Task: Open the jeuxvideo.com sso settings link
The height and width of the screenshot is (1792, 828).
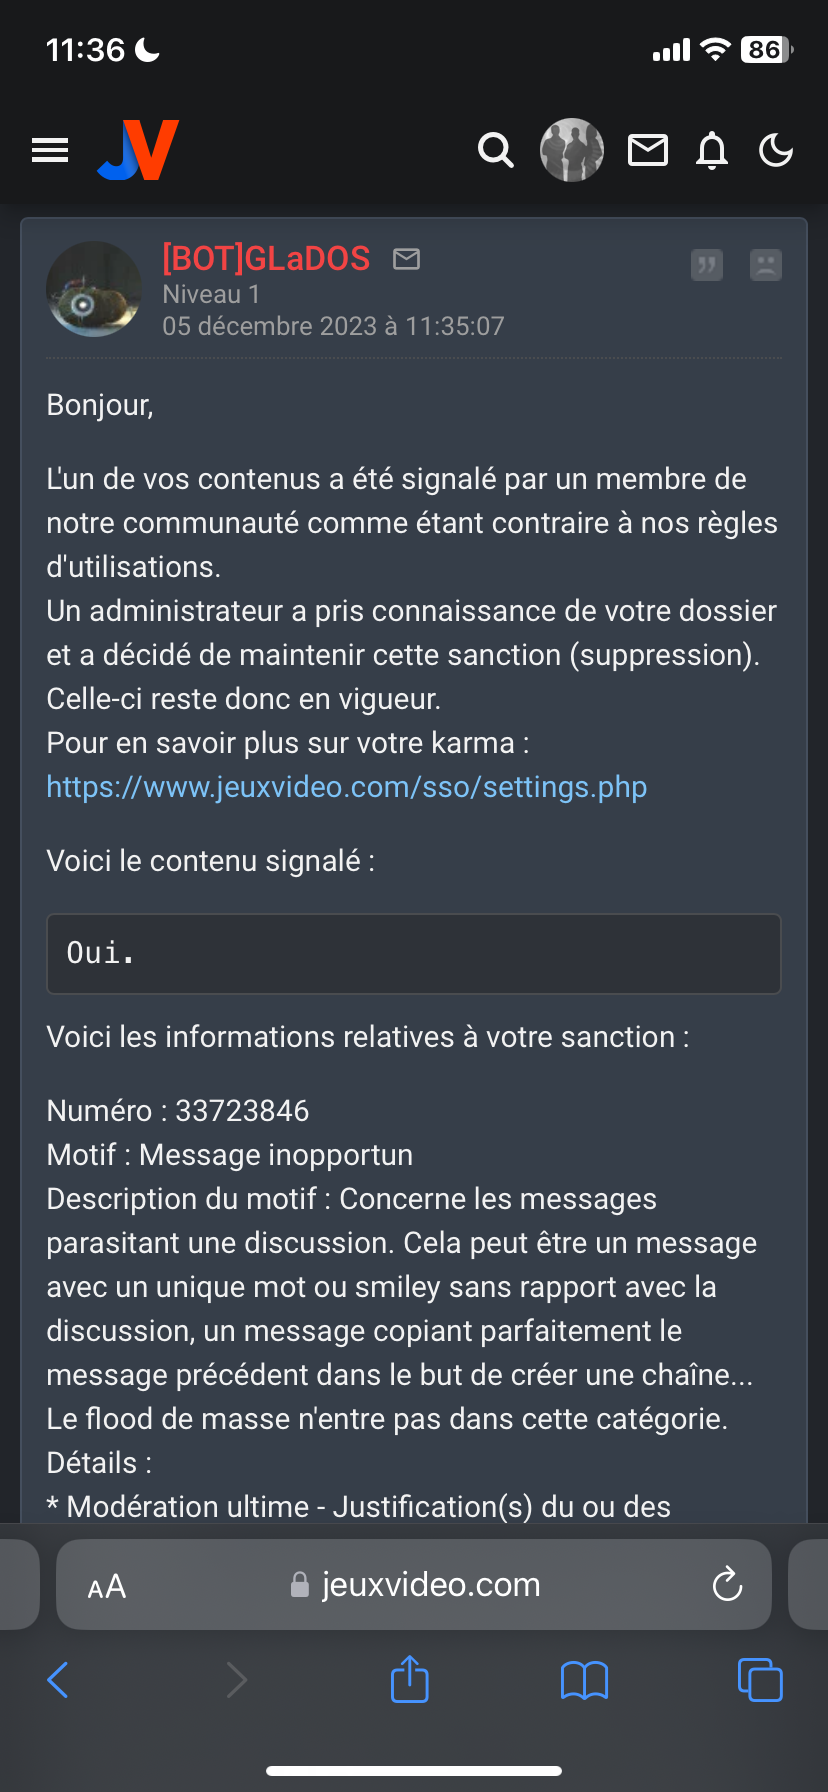Action: point(347,787)
